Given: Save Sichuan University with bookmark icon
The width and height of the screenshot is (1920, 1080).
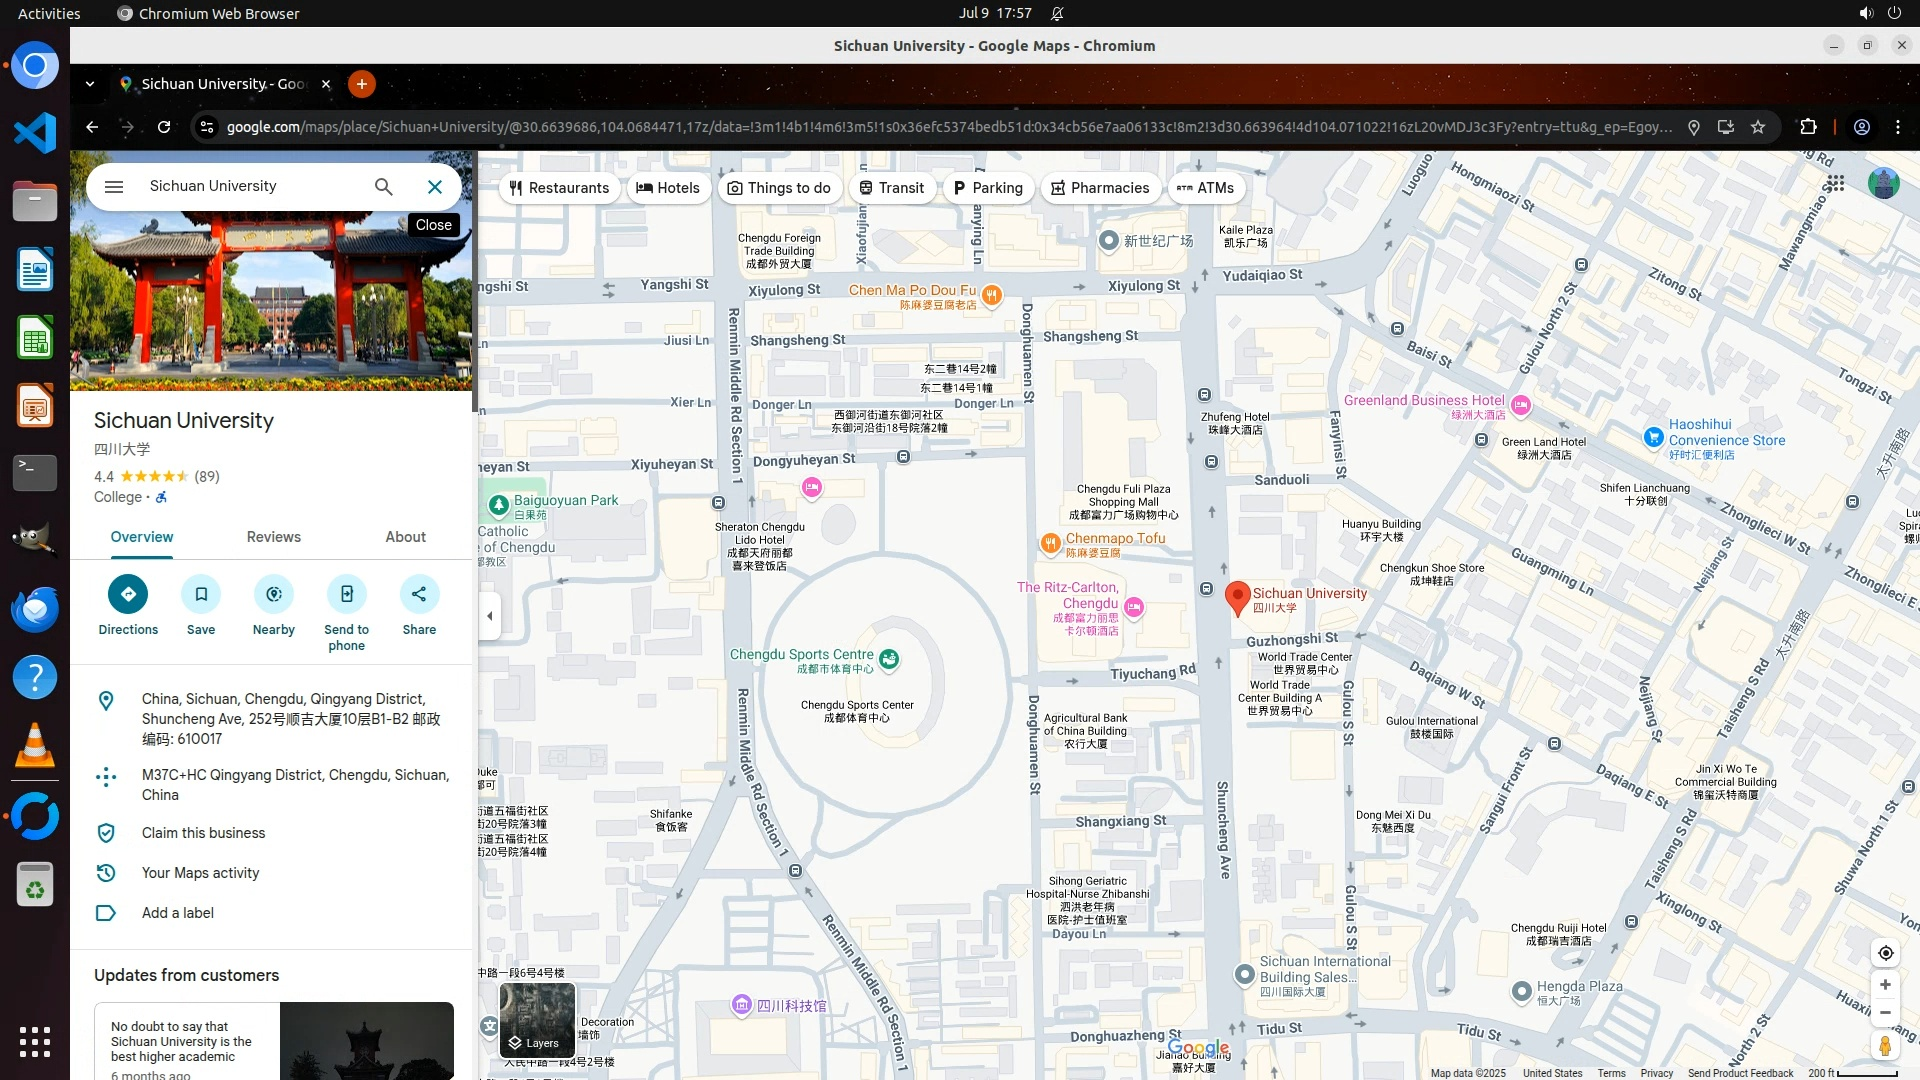Looking at the screenshot, I should pos(201,594).
